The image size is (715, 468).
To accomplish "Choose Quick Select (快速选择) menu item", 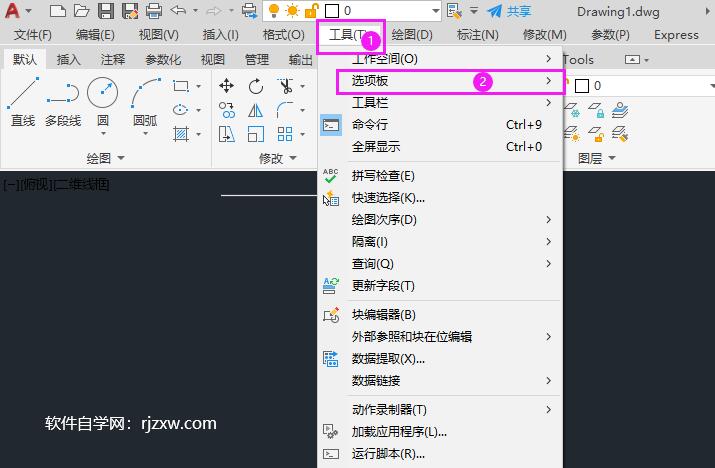I will click(440, 198).
